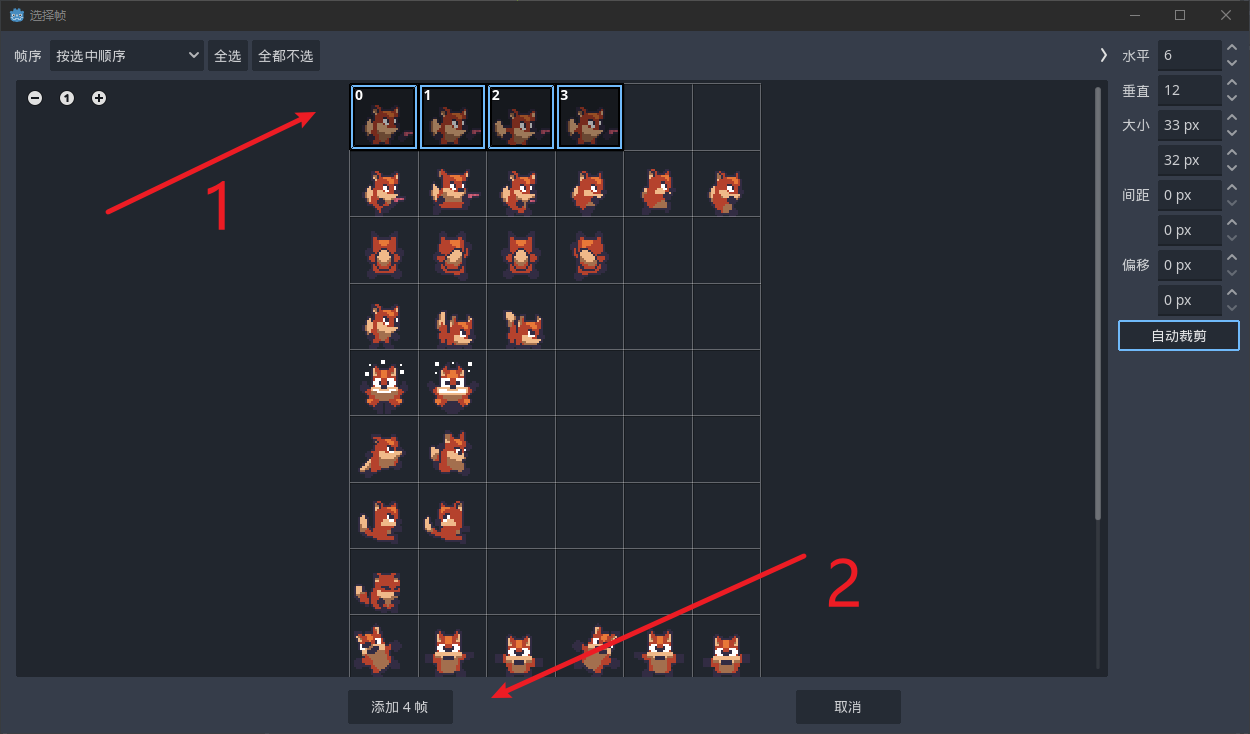
Task: Deselect frame 0 in the sprite grid
Action: pos(384,117)
